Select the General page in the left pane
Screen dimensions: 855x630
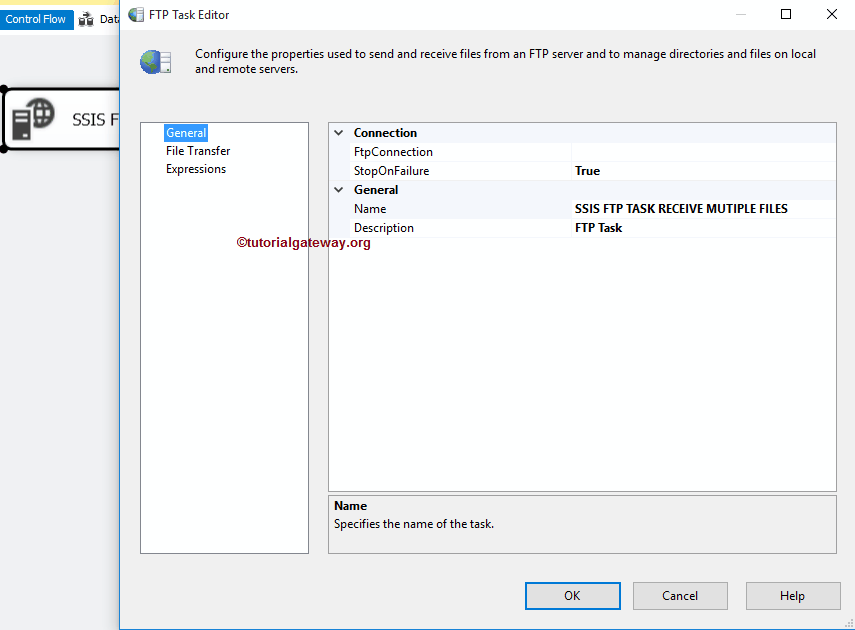[x=186, y=132]
